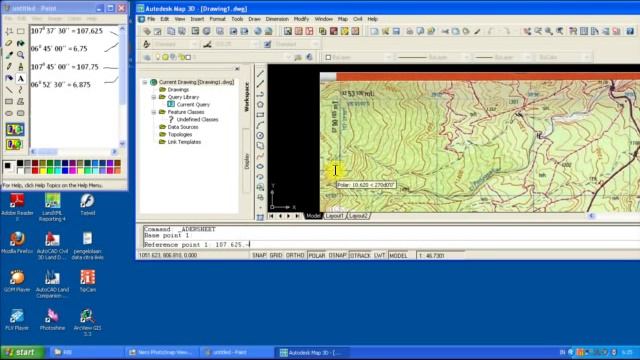This screenshot has height=360, width=640.
Task: Toggle LWT lineweight display
Action: click(380, 256)
